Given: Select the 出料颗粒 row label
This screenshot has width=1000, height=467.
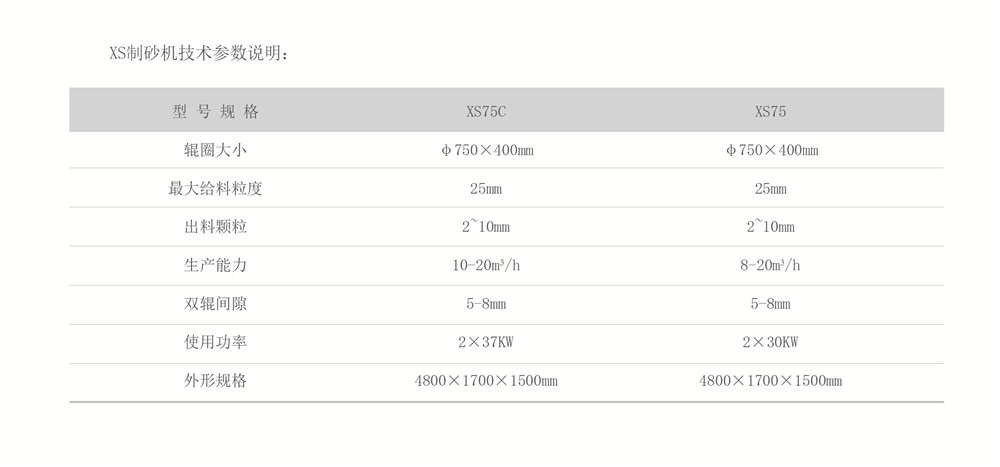Looking at the screenshot, I should point(215,227).
